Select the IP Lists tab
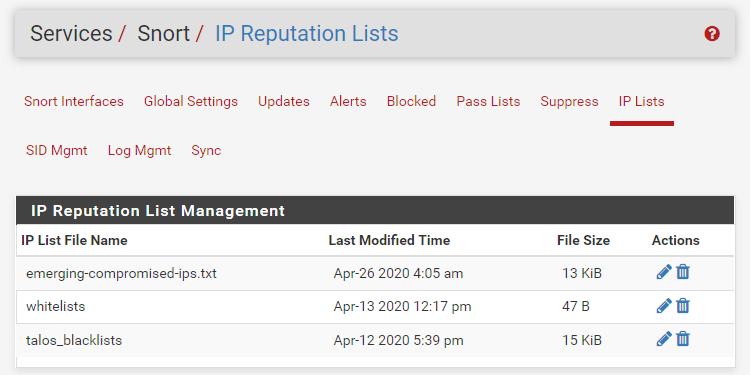Image resolution: width=750 pixels, height=375 pixels. tap(641, 101)
